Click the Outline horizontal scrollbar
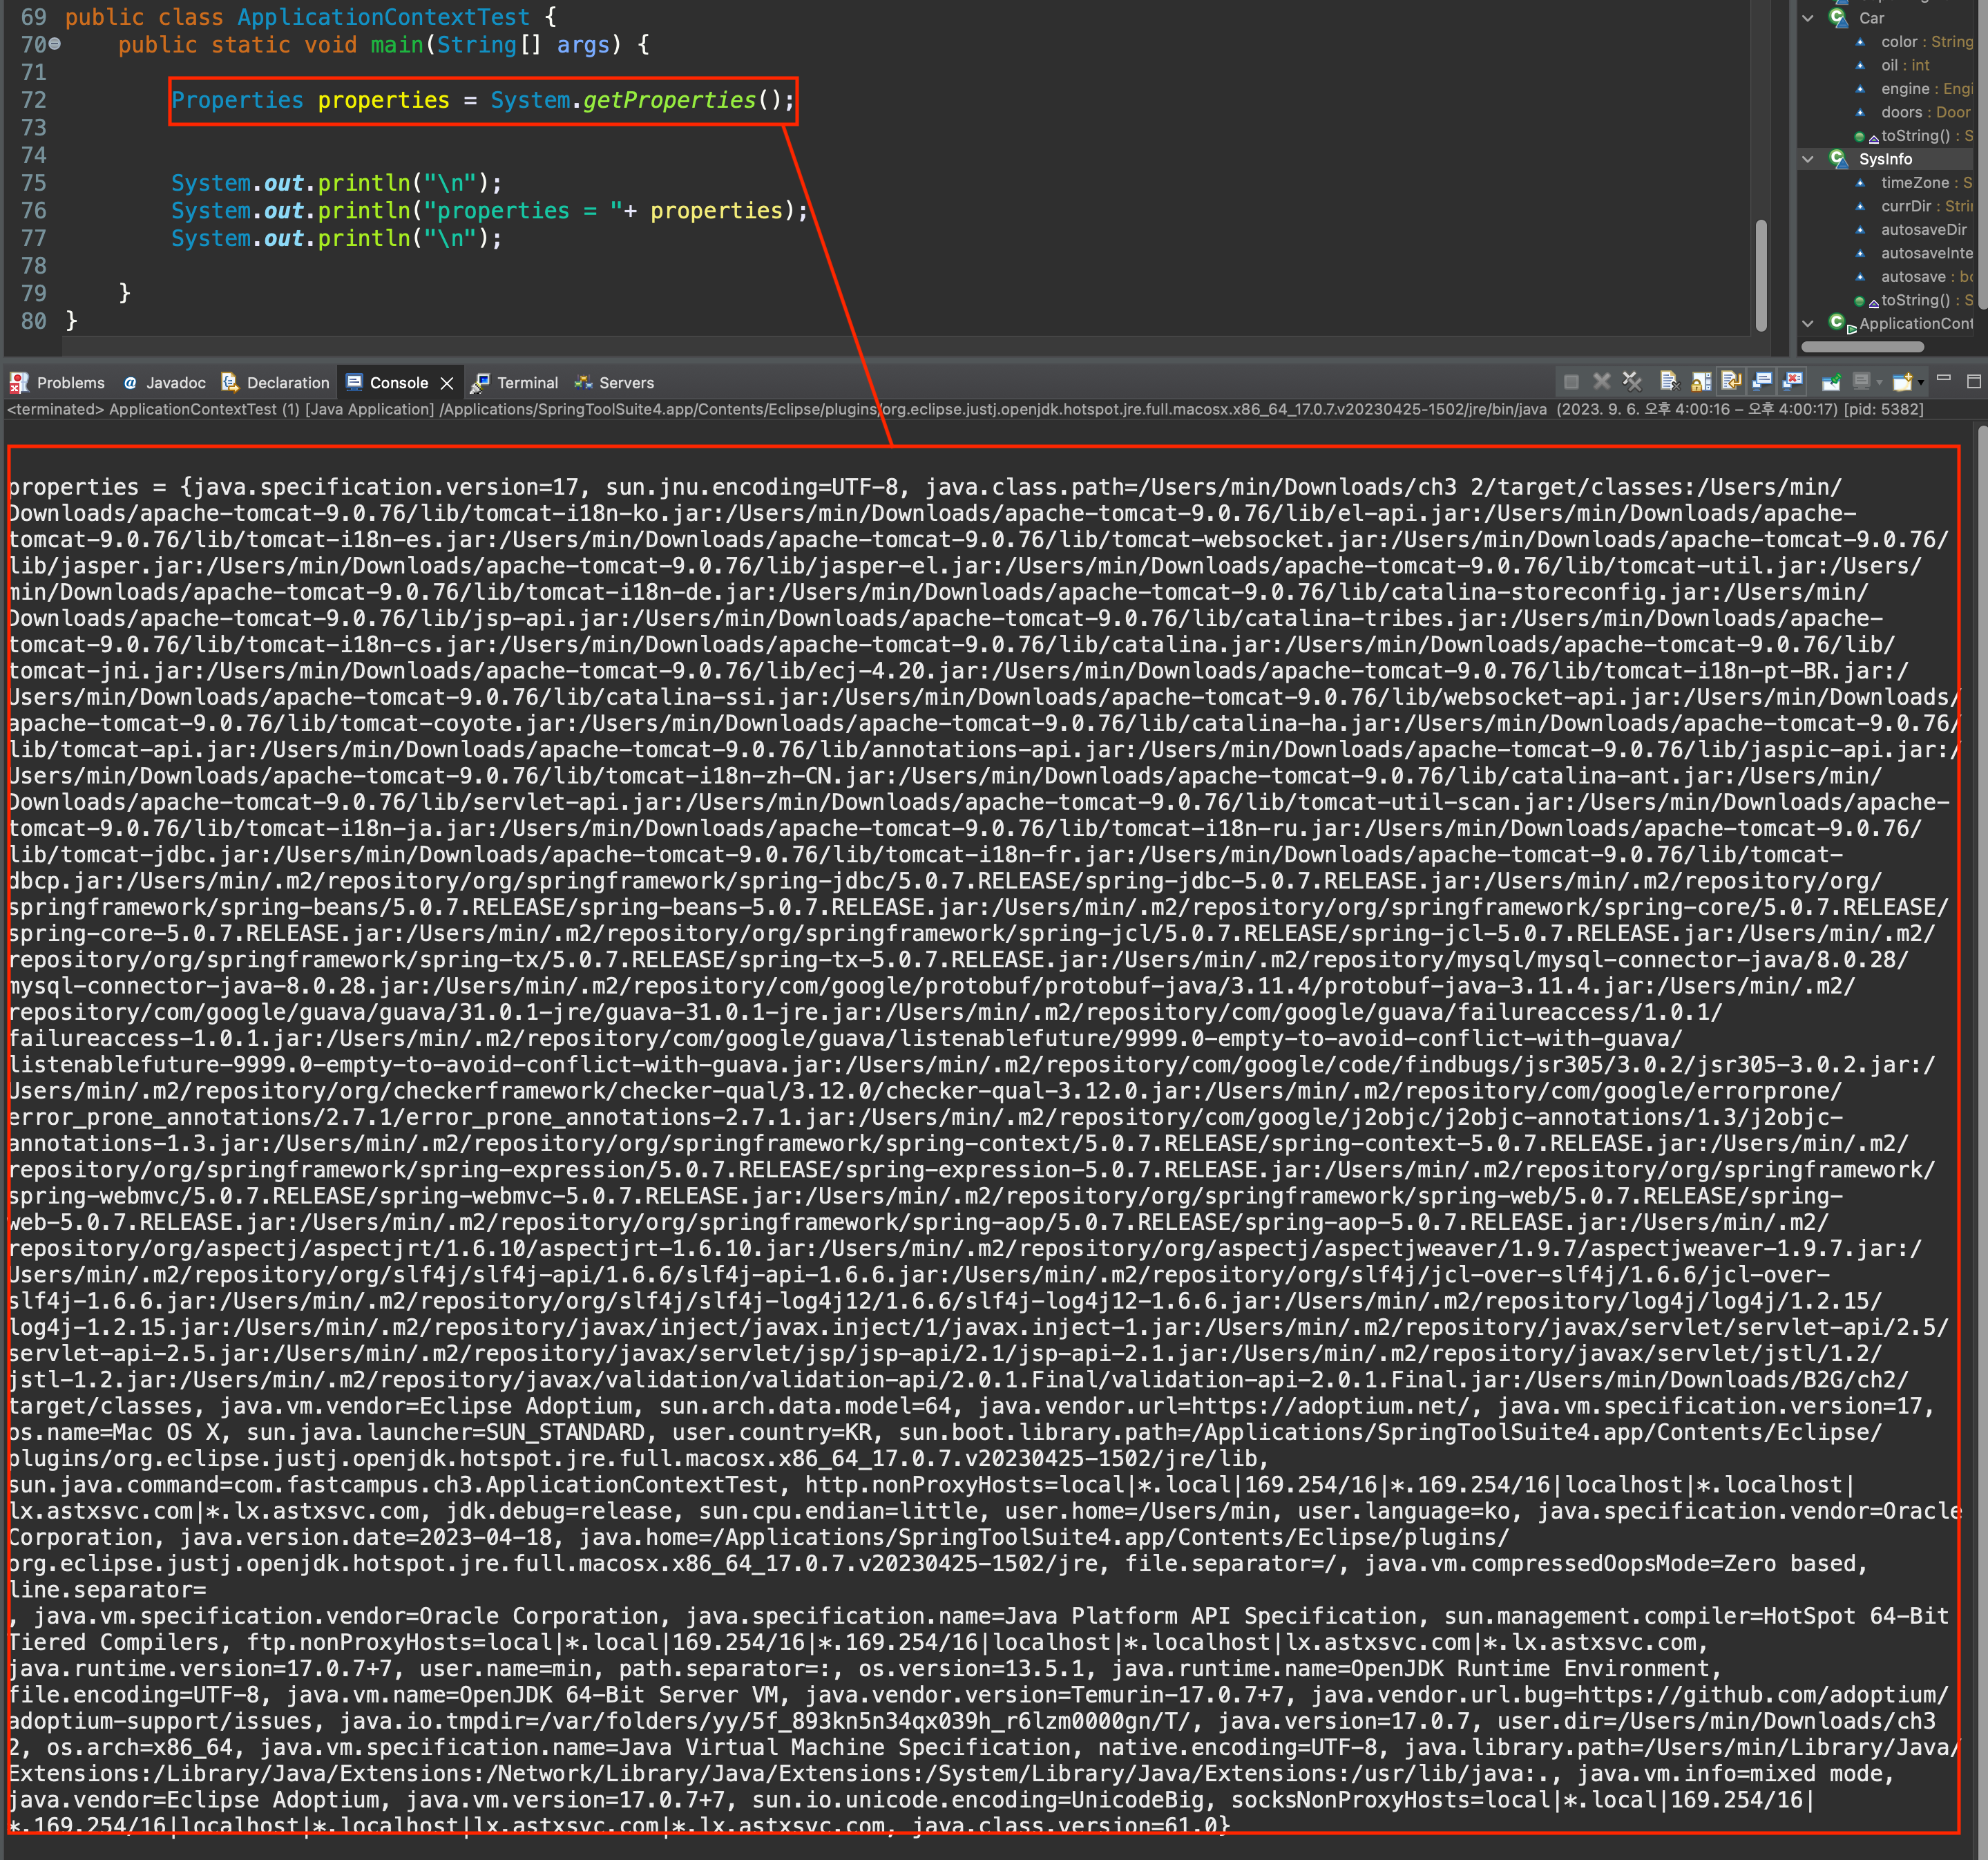This screenshot has width=1988, height=1860. (1862, 347)
